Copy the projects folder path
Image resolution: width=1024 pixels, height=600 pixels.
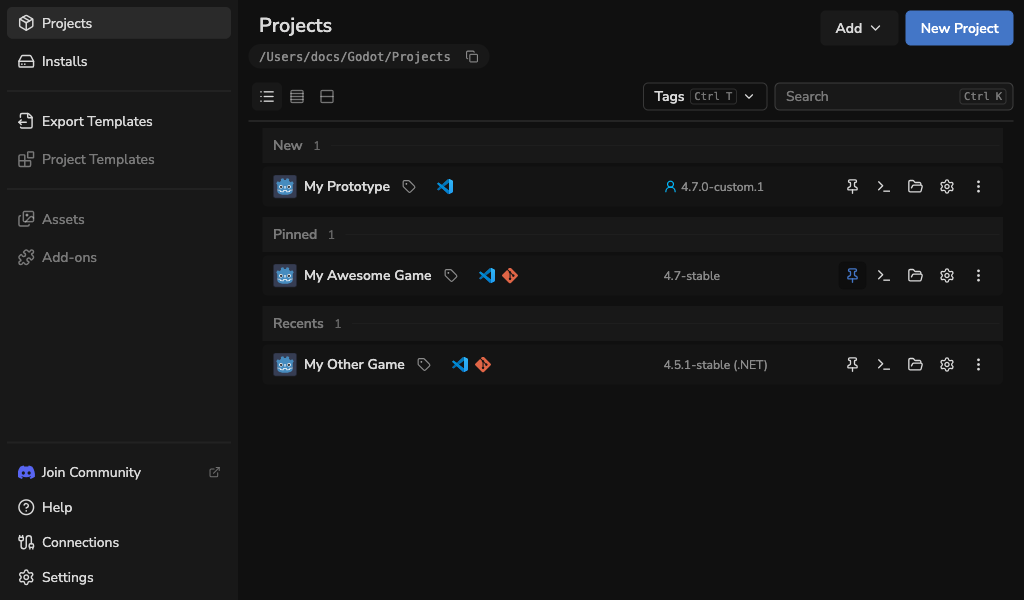point(472,57)
